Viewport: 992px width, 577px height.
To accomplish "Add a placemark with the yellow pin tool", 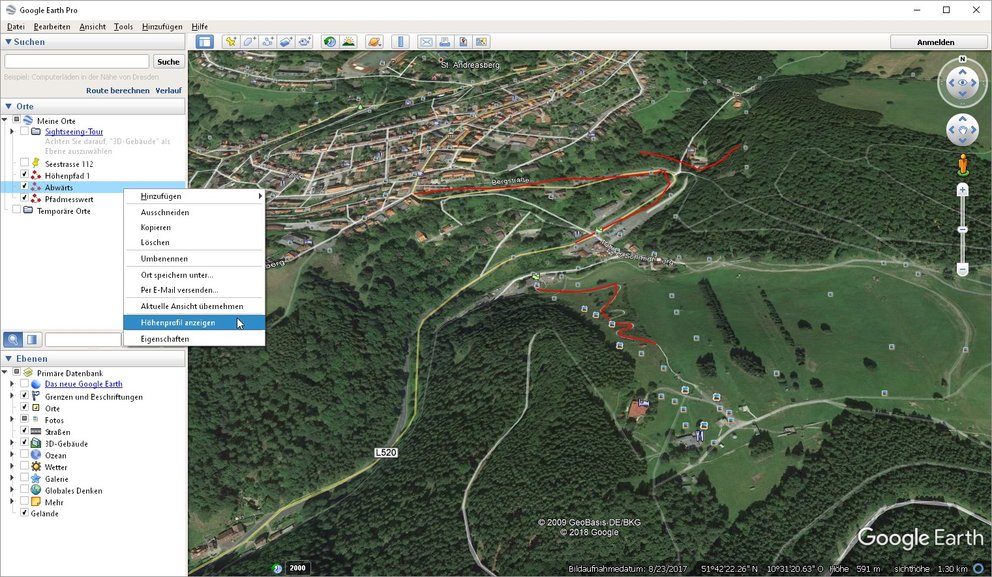I will click(231, 42).
